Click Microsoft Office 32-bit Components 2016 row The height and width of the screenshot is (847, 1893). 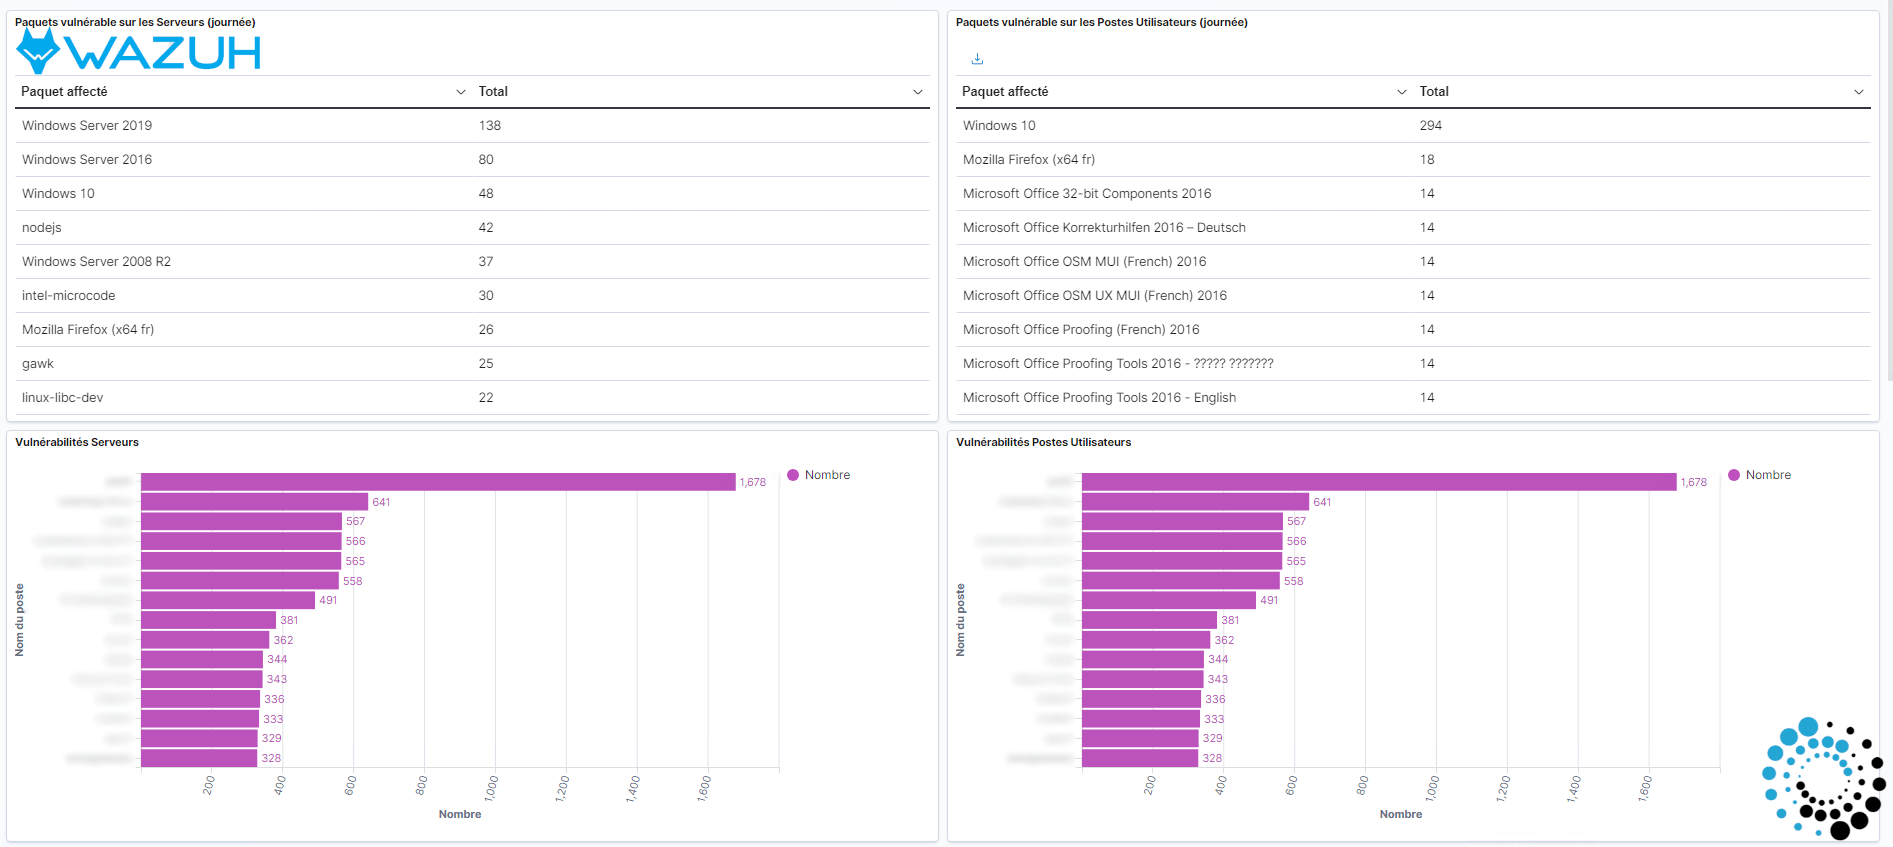pos(1413,194)
